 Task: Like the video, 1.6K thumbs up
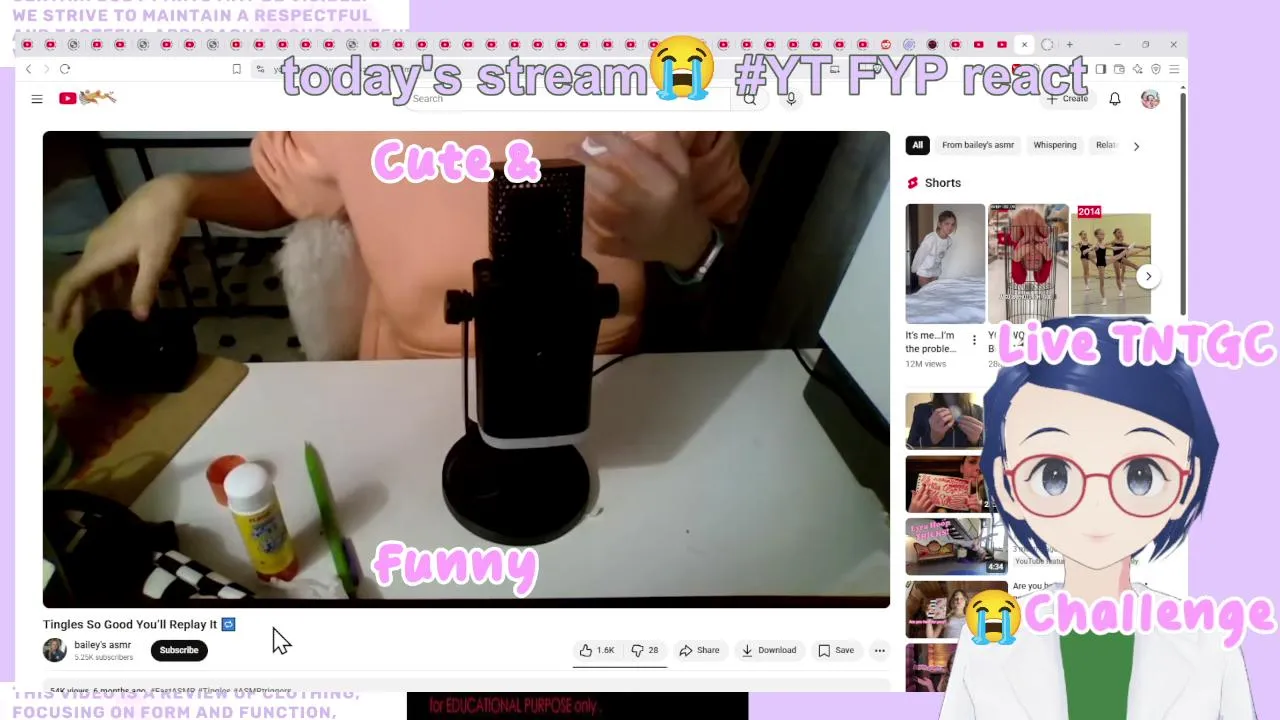tap(597, 650)
